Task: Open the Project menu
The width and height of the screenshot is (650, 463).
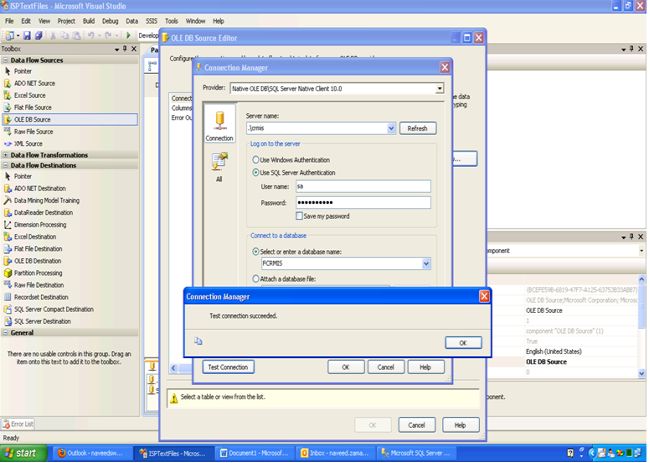Action: pyautogui.click(x=66, y=21)
